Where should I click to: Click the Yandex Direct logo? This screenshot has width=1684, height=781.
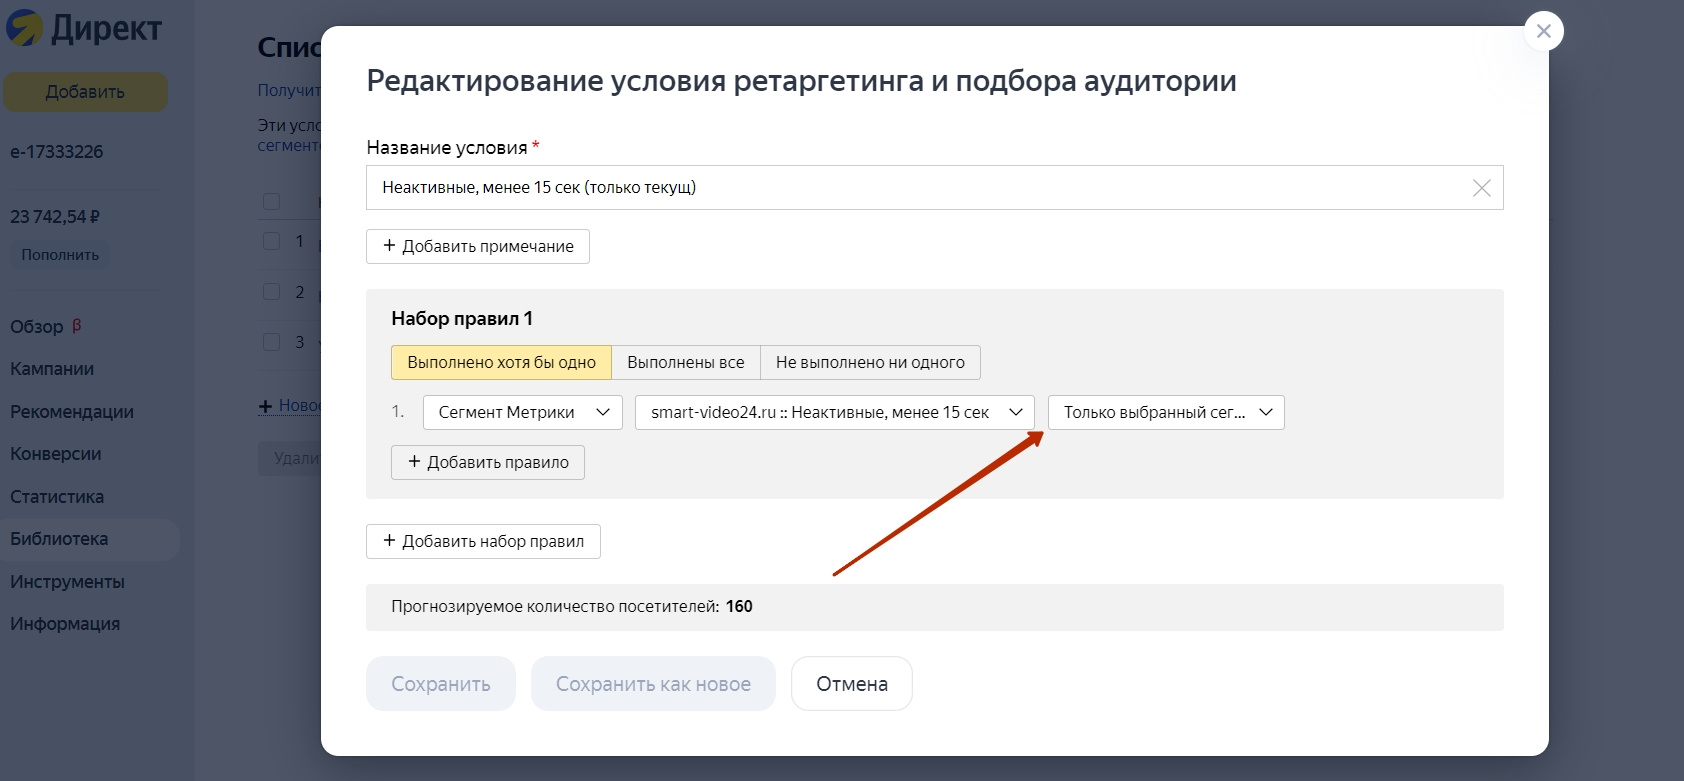click(x=84, y=28)
